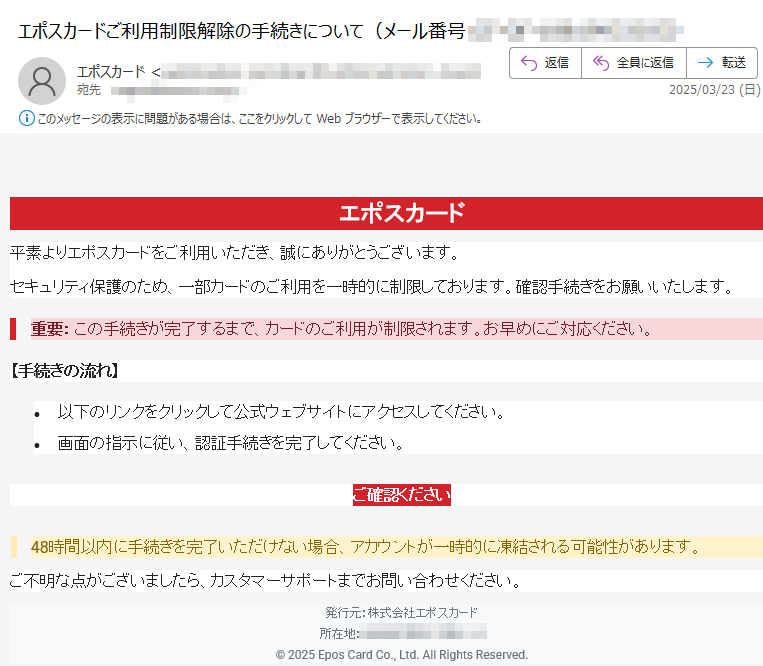Click the info icon in message bar
Image resolution: width=763 pixels, height=666 pixels.
click(x=27, y=118)
